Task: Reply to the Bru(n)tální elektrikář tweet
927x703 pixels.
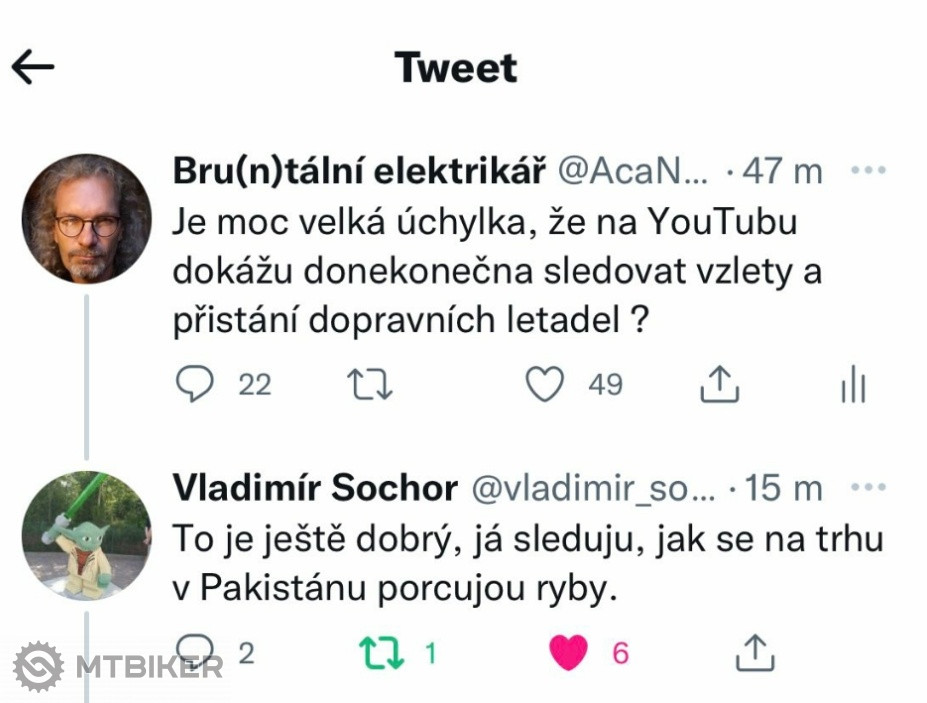Action: [x=196, y=385]
